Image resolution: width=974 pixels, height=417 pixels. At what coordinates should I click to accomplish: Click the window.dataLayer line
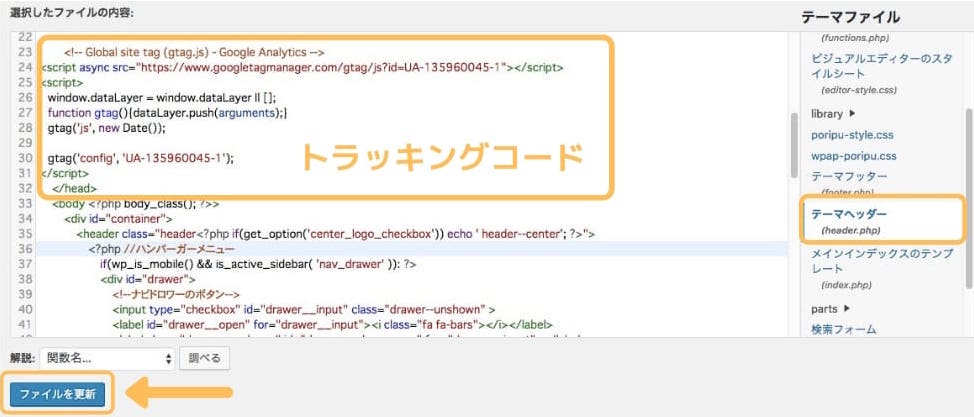(x=162, y=98)
